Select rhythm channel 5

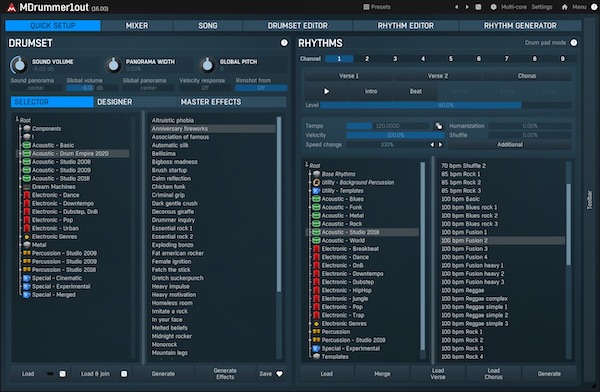451,59
